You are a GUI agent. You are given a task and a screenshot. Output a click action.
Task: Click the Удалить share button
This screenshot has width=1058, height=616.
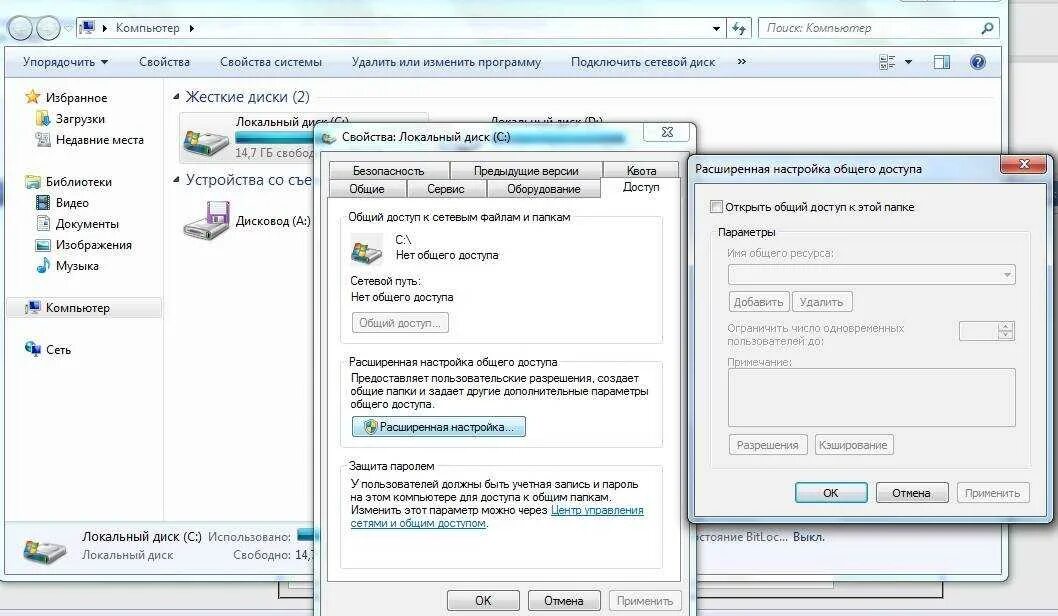point(822,302)
